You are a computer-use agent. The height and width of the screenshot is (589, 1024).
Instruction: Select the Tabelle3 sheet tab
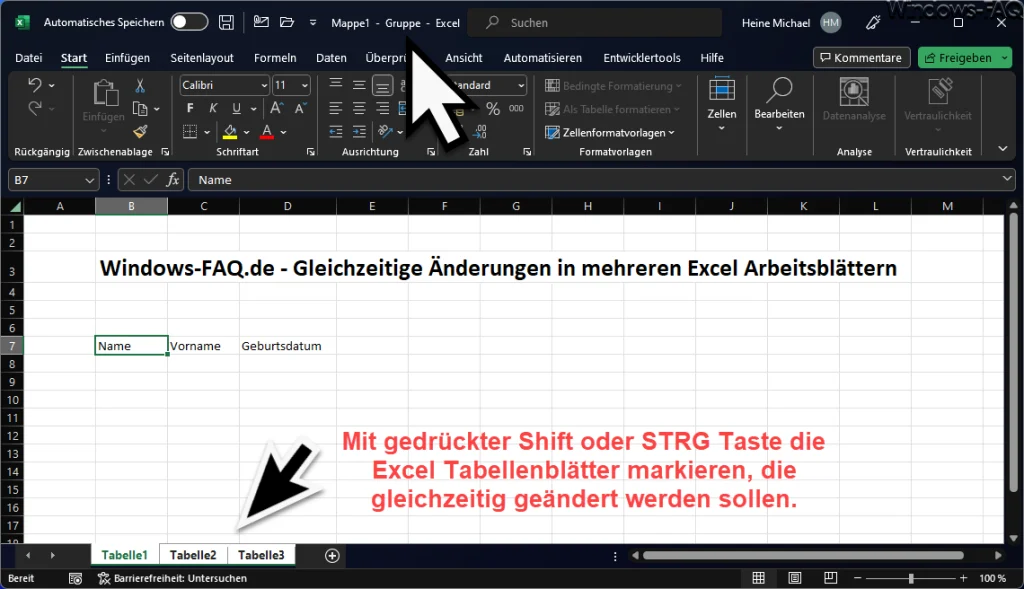261,556
